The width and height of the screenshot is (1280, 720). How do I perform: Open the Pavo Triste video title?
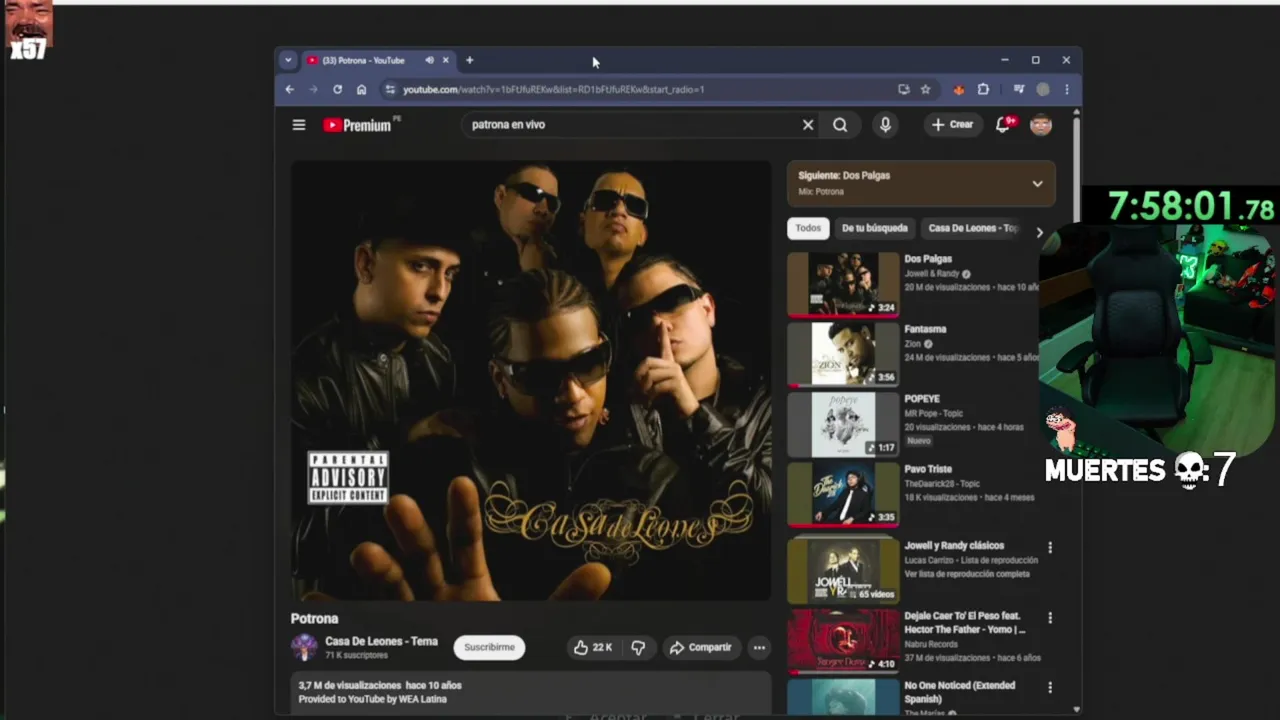[x=928, y=469]
